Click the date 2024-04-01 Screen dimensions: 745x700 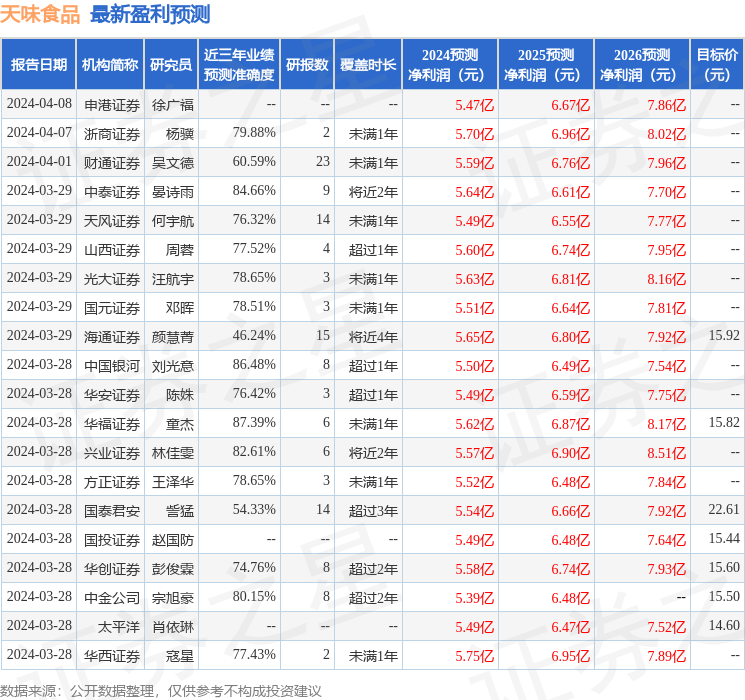coord(39,161)
